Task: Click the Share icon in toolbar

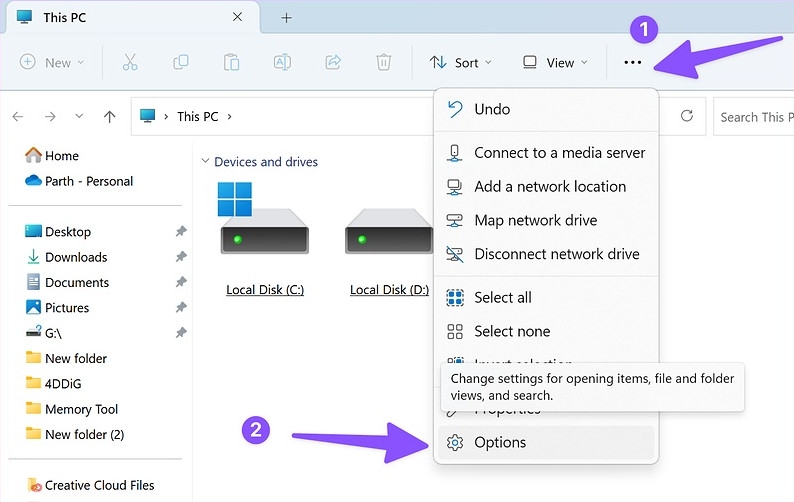Action: (333, 62)
